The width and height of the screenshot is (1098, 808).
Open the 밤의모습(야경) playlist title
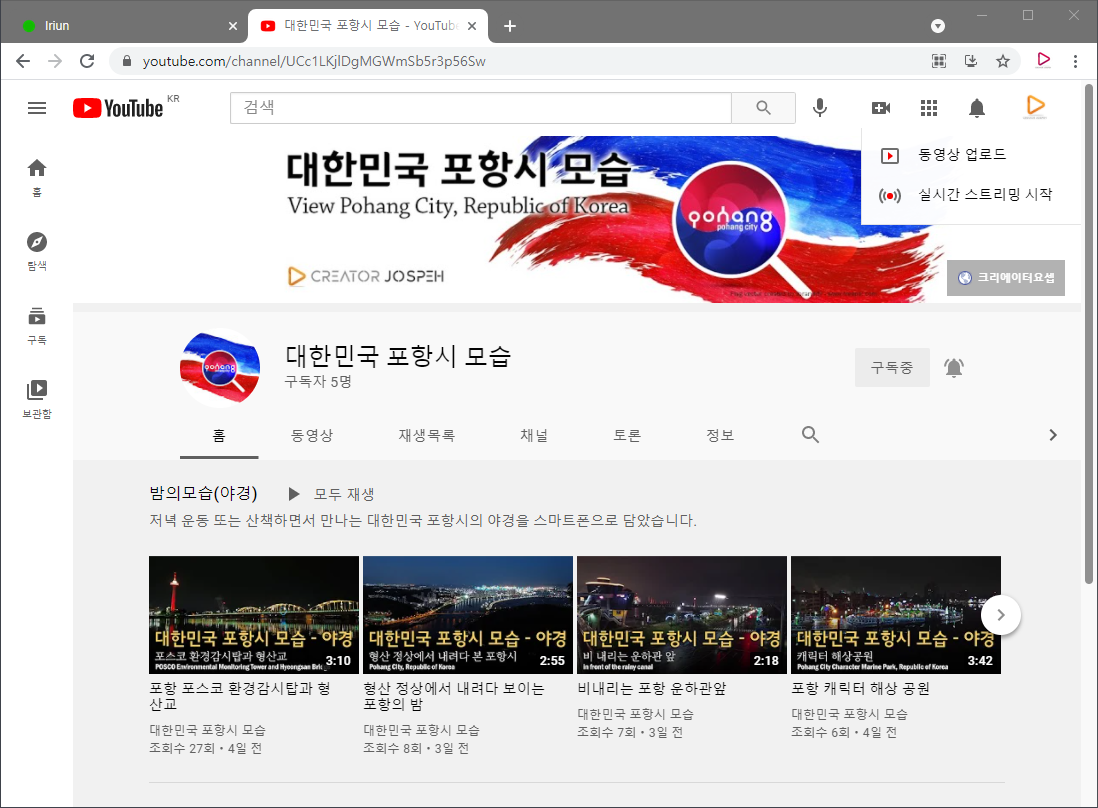click(x=203, y=493)
